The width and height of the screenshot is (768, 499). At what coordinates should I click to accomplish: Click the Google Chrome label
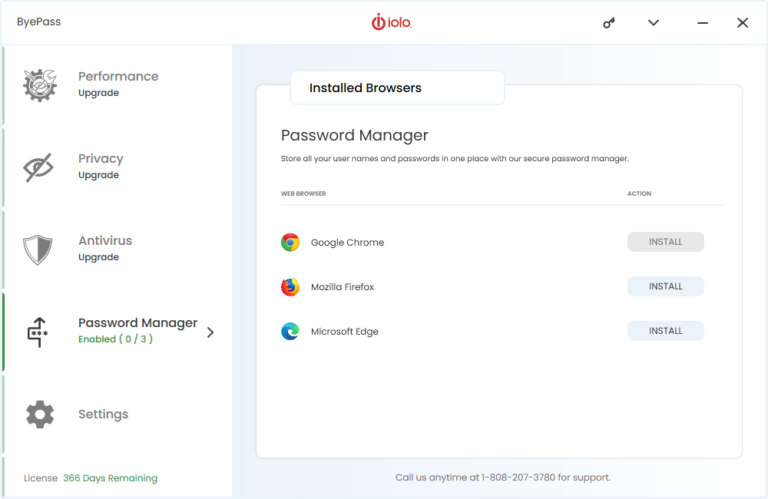(x=347, y=242)
